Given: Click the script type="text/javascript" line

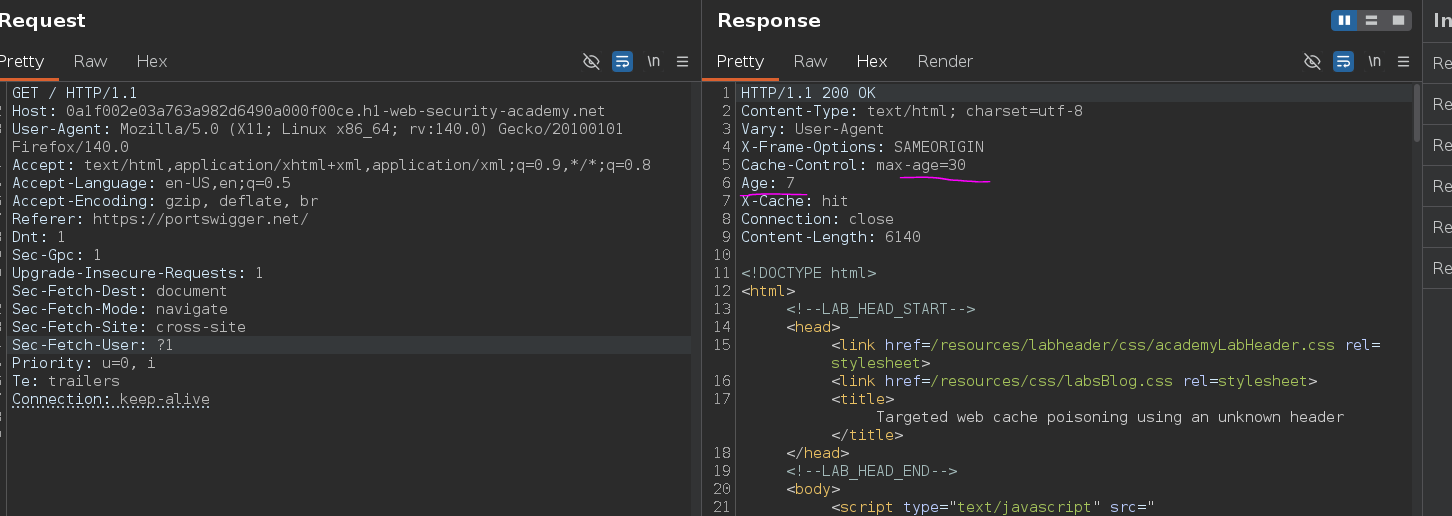Looking at the screenshot, I should click(993, 507).
